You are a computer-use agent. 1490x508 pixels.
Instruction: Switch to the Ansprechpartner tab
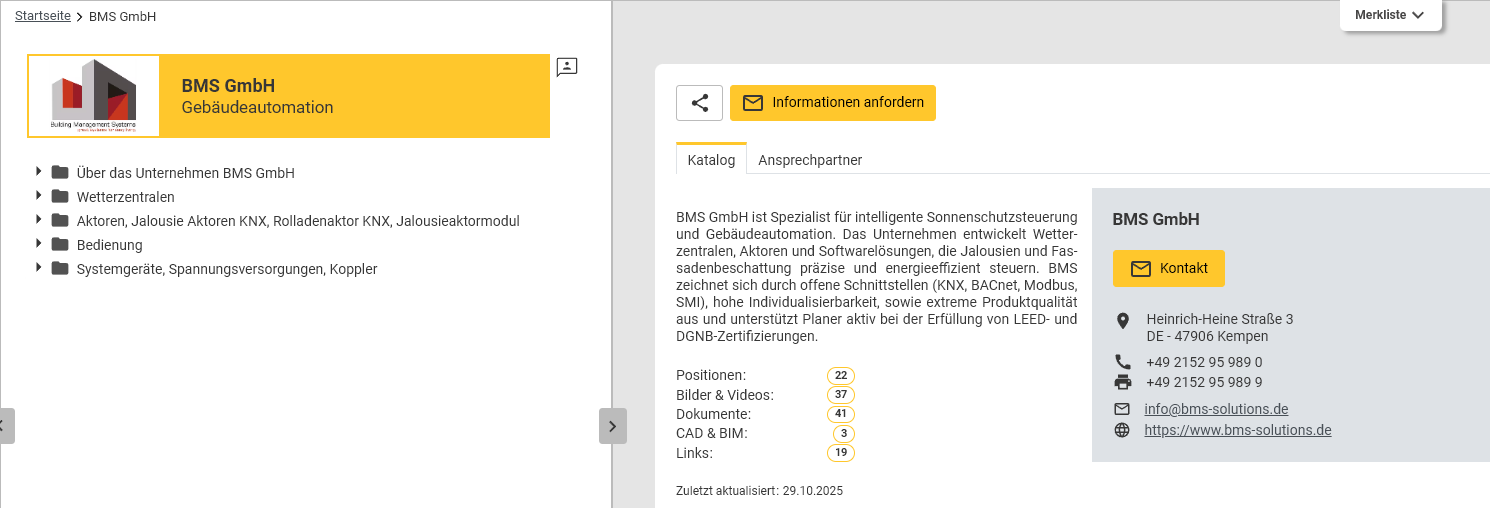(810, 160)
